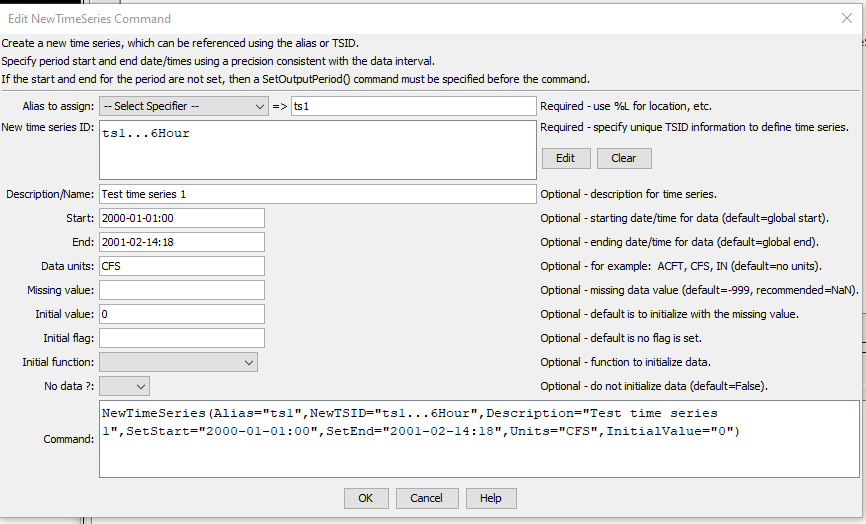Click the 'Alias to assign:' label
The height and width of the screenshot is (524, 866).
point(58,106)
